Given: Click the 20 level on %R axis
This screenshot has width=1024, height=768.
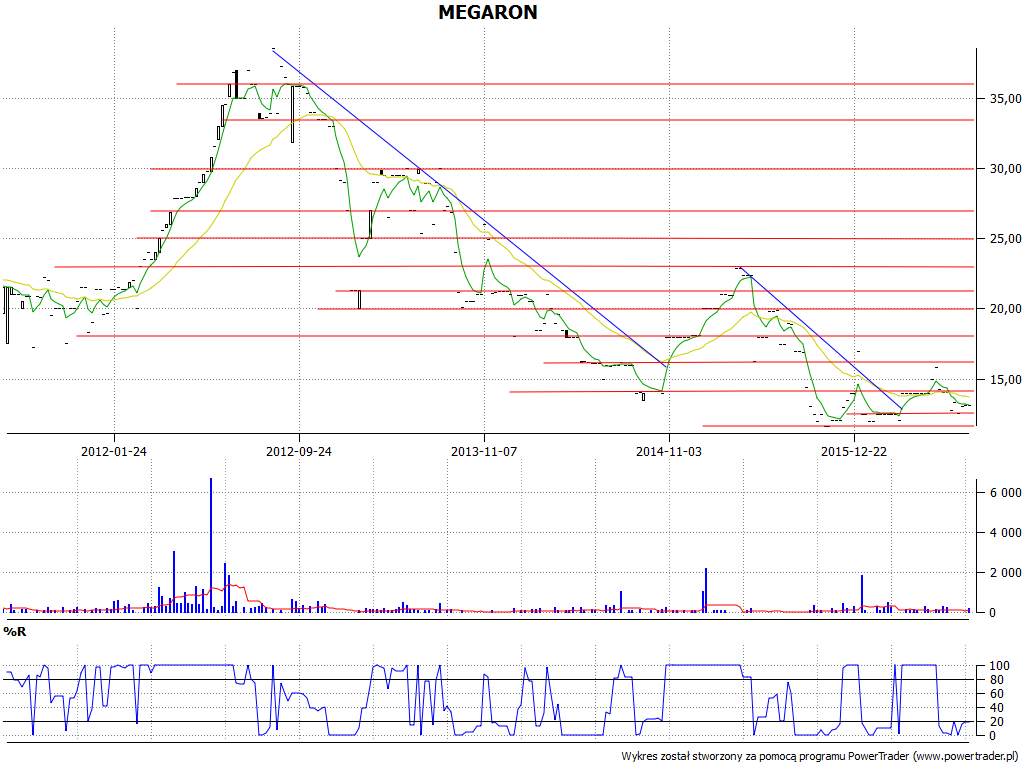Looking at the screenshot, I should pos(997,722).
